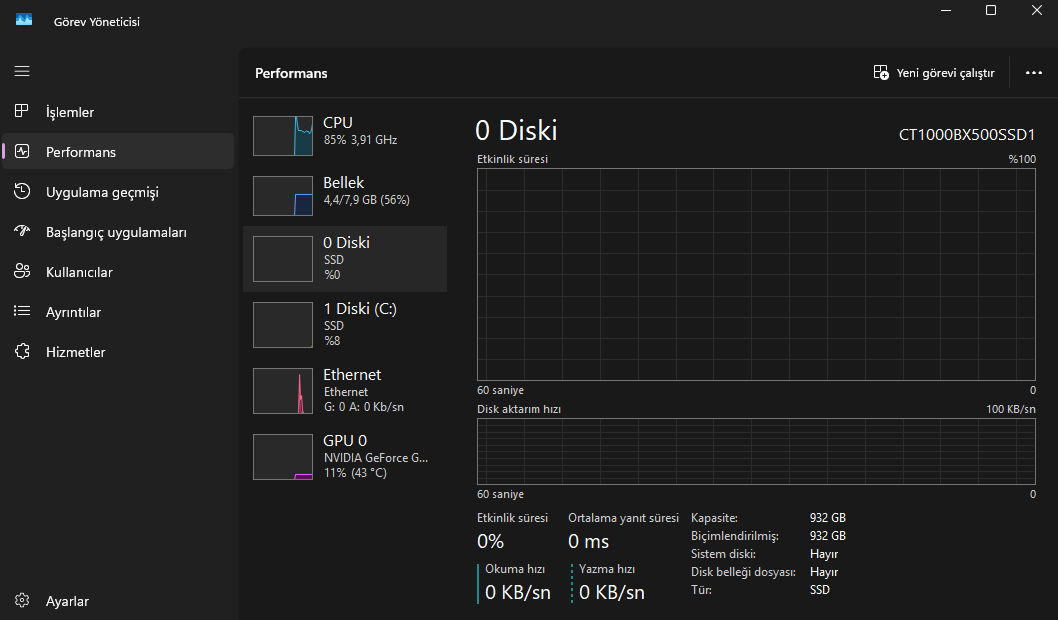Click the Performans sidebar icon
The image size is (1058, 620).
point(22,152)
